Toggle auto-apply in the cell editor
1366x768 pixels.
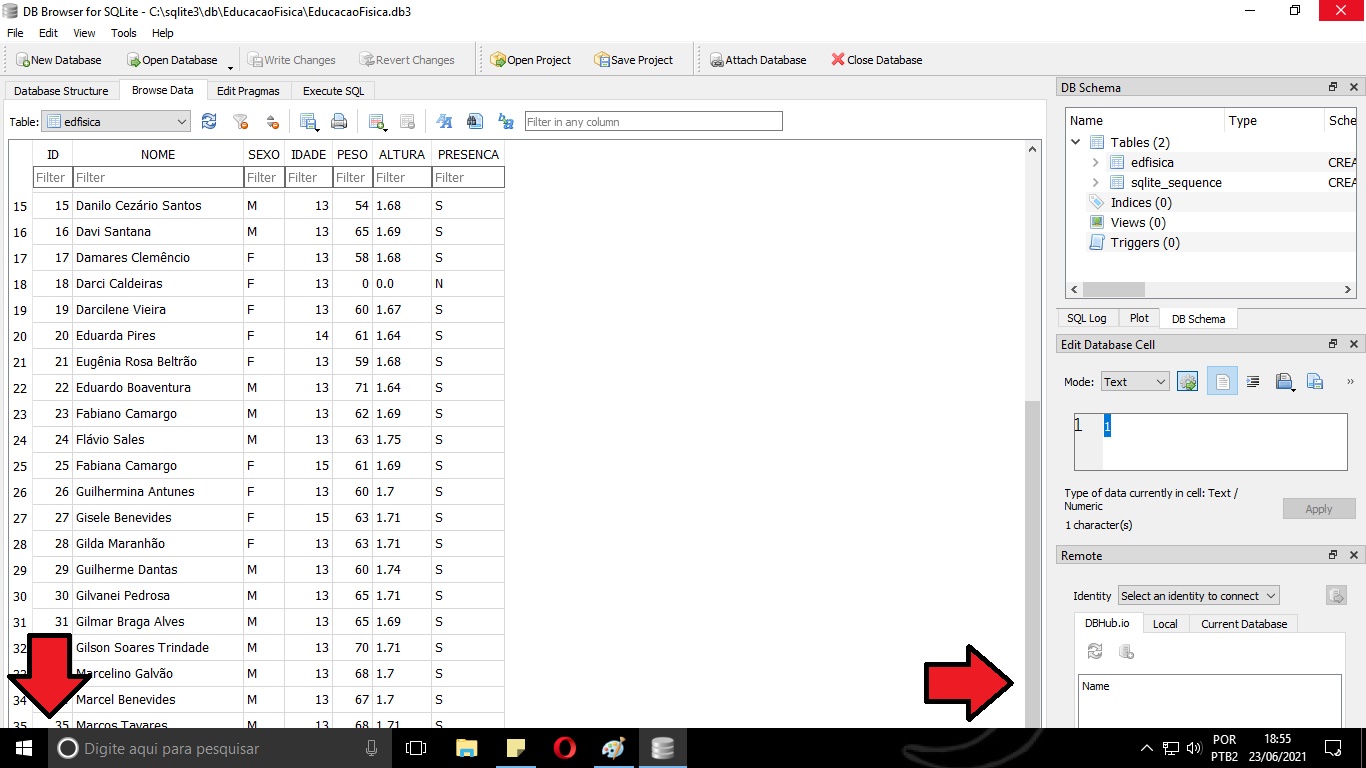(1187, 381)
